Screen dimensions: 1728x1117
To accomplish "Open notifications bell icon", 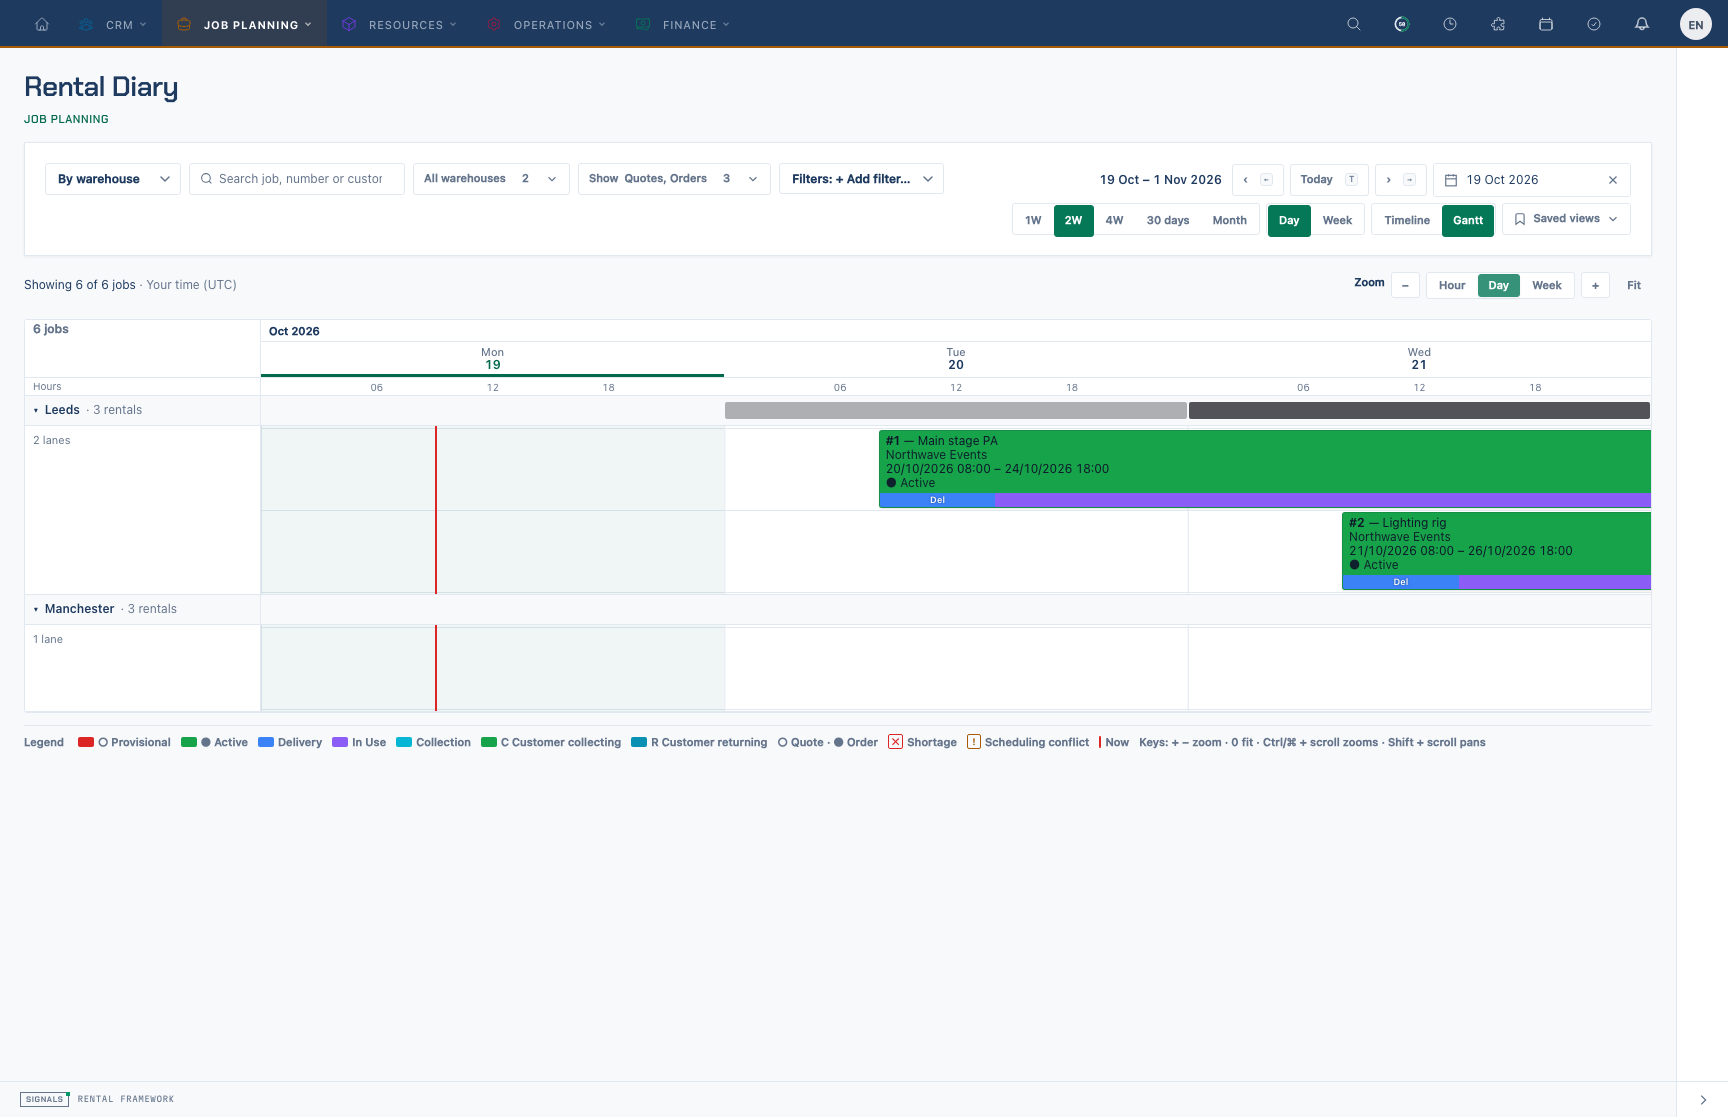I will click(1642, 24).
